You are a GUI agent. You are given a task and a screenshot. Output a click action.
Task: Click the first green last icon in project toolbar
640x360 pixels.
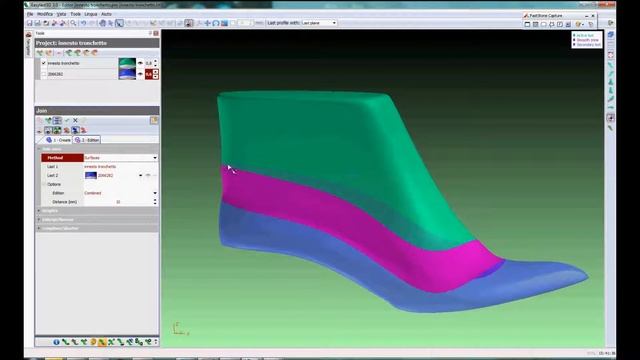coord(40,53)
